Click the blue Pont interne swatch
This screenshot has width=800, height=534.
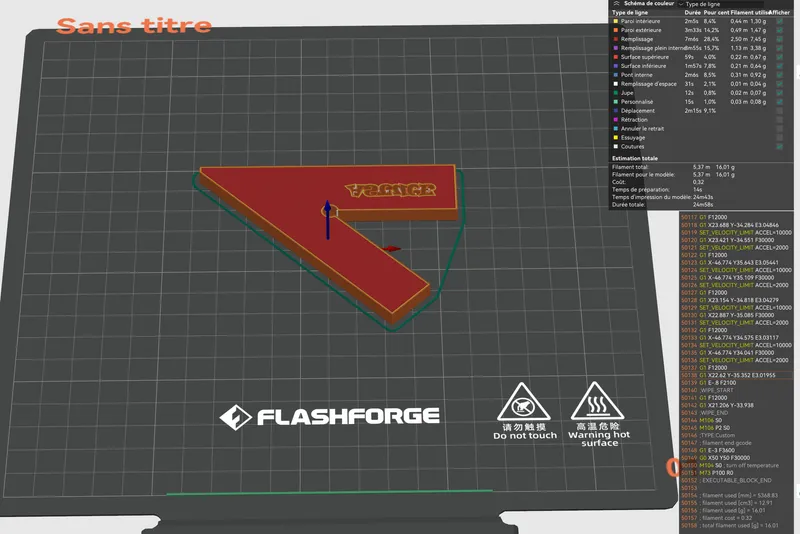click(x=616, y=75)
